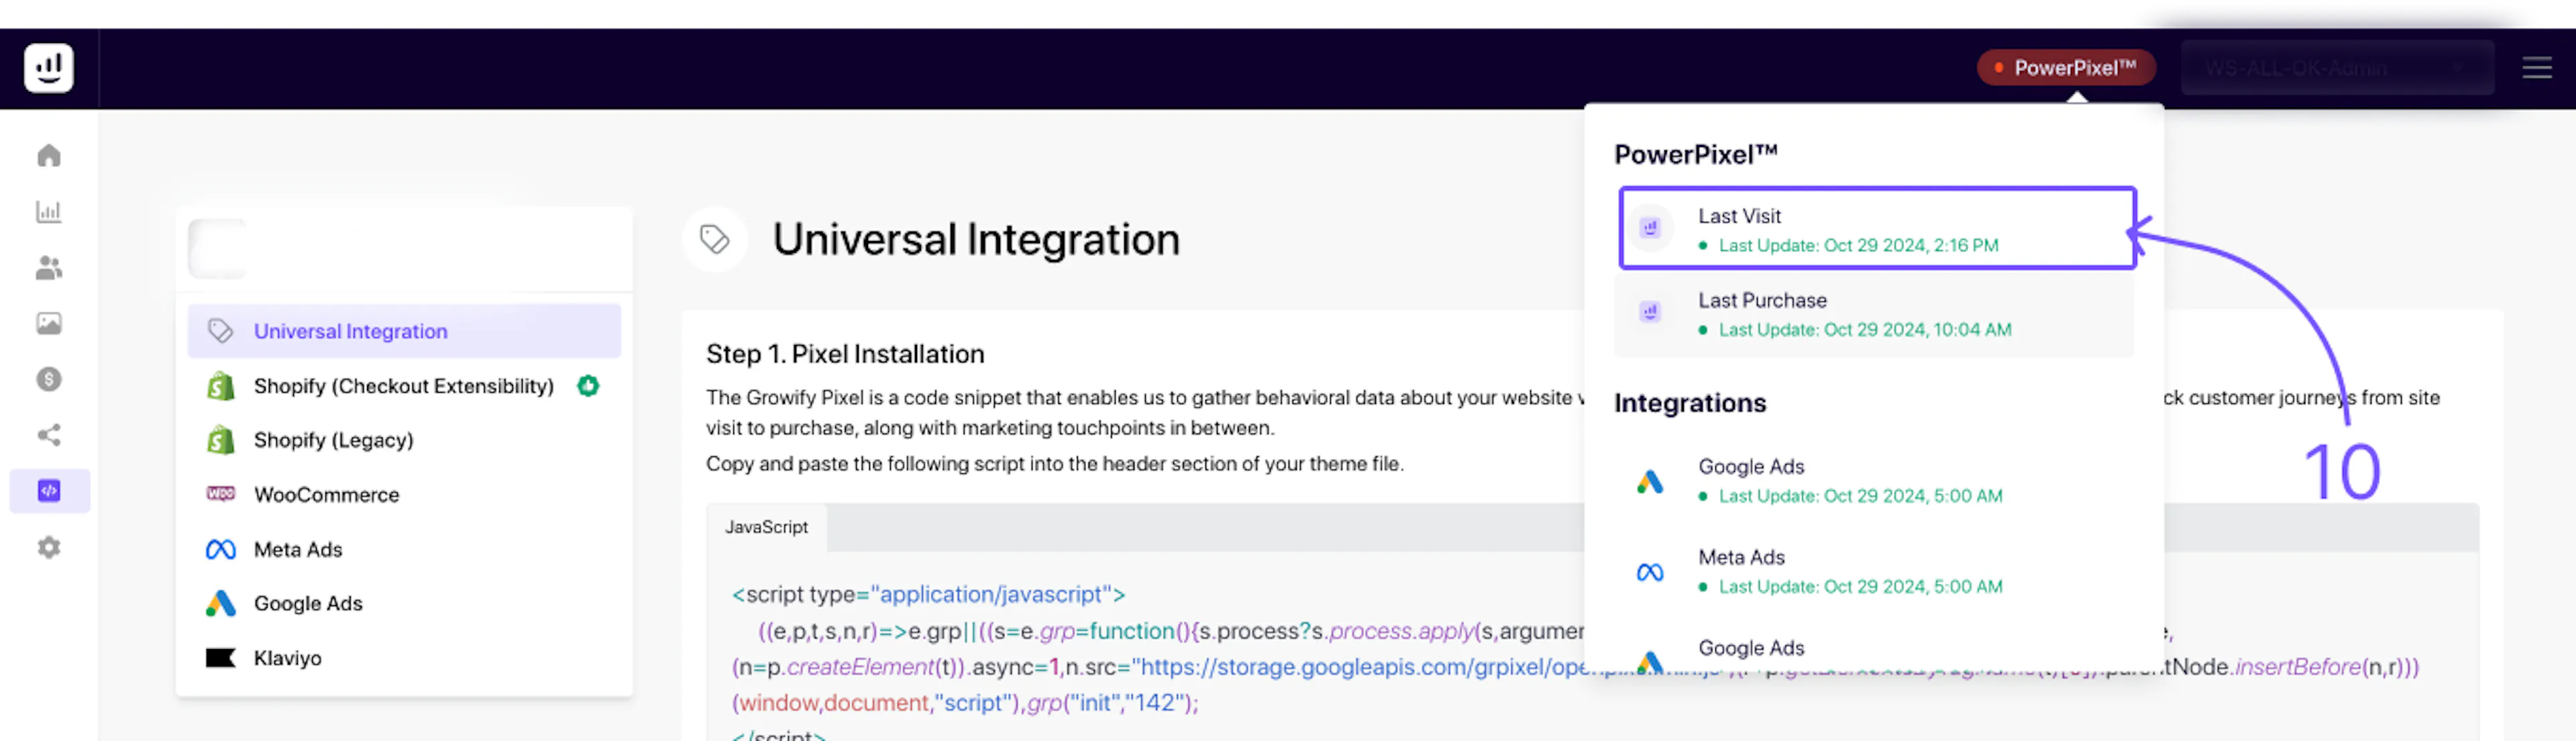Click the Growify logo icon
The height and width of the screenshot is (741, 2576).
(48, 68)
